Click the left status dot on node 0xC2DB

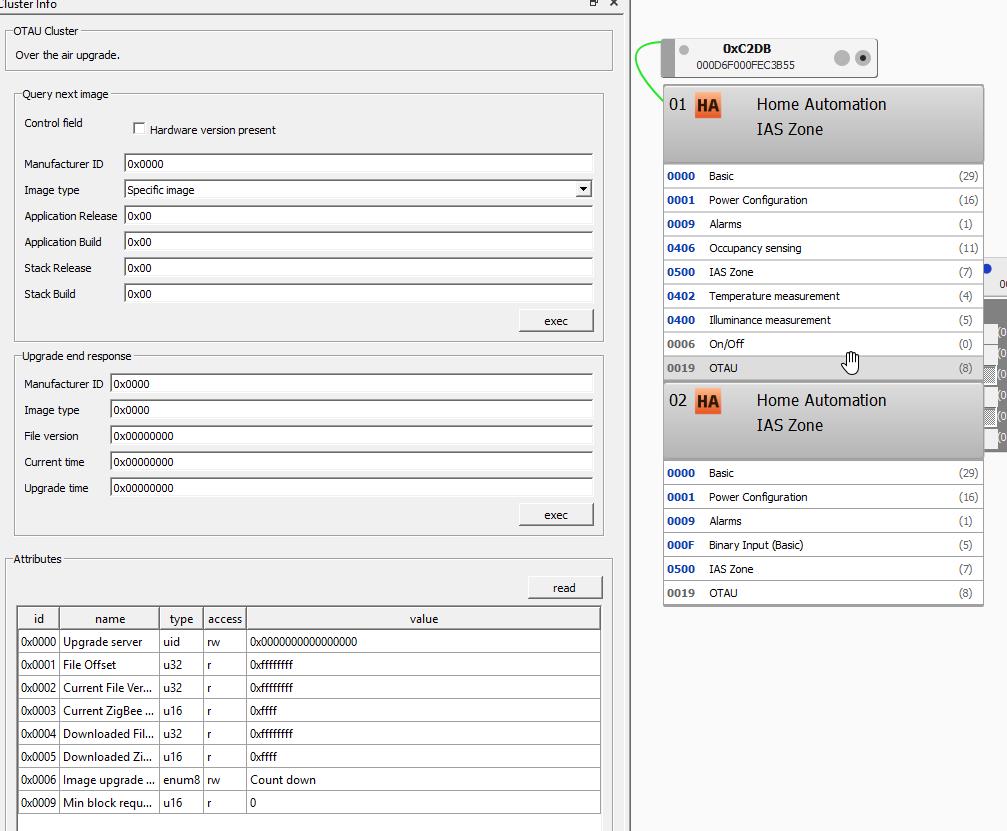point(684,50)
